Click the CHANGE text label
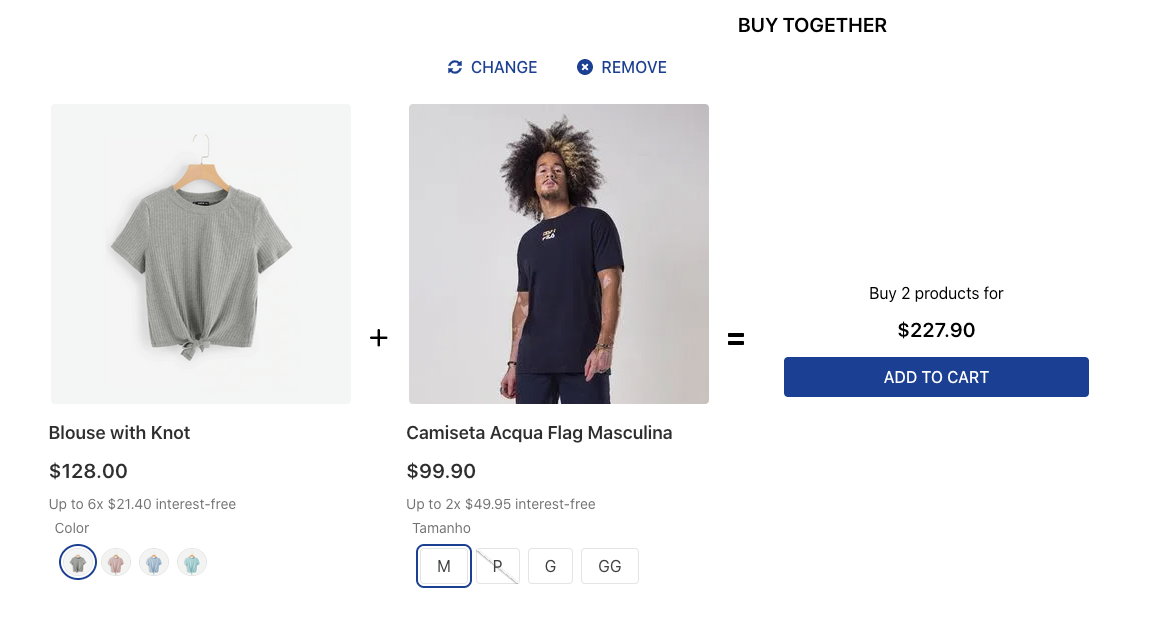This screenshot has height=643, width=1163. [503, 67]
